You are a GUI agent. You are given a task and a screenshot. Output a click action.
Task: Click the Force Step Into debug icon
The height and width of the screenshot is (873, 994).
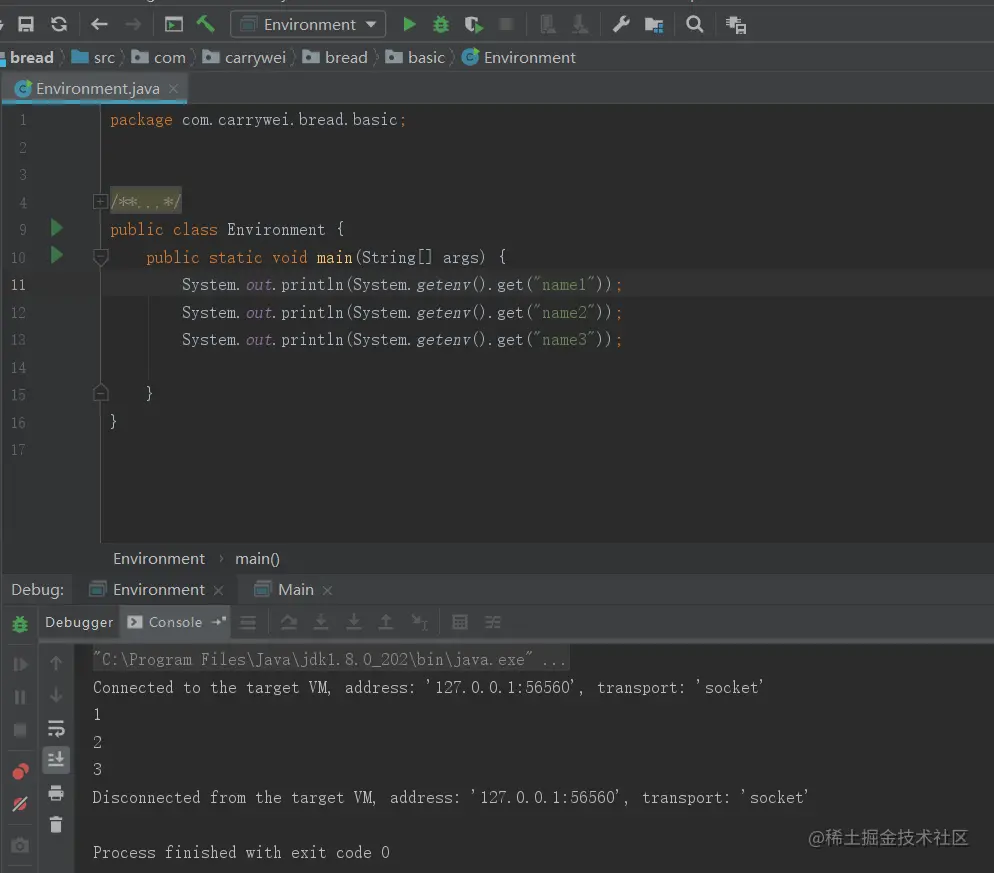pos(354,623)
